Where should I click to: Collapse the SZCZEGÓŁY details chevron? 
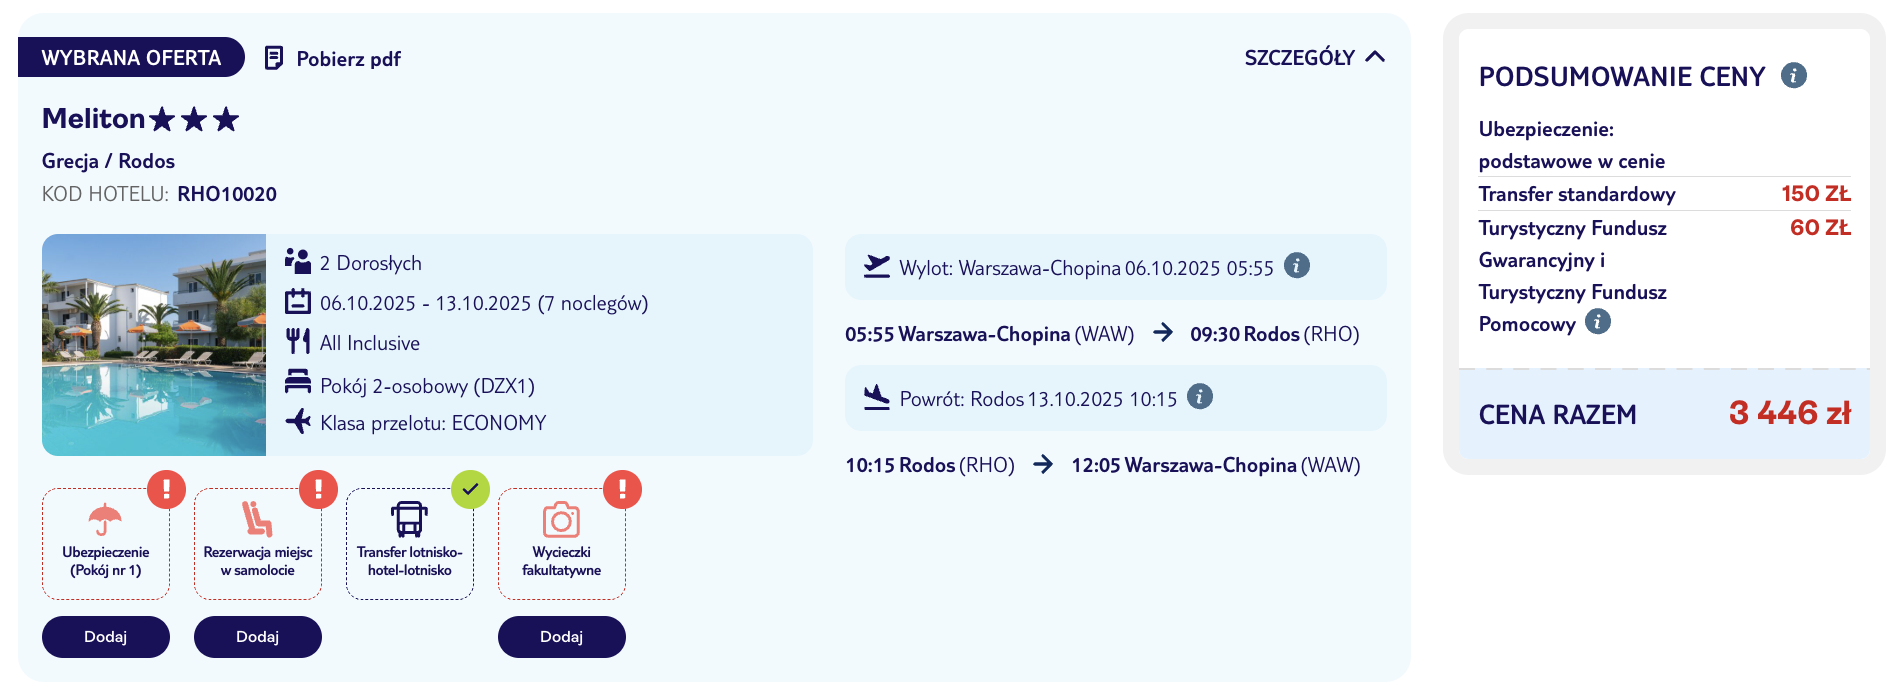pos(1375,57)
